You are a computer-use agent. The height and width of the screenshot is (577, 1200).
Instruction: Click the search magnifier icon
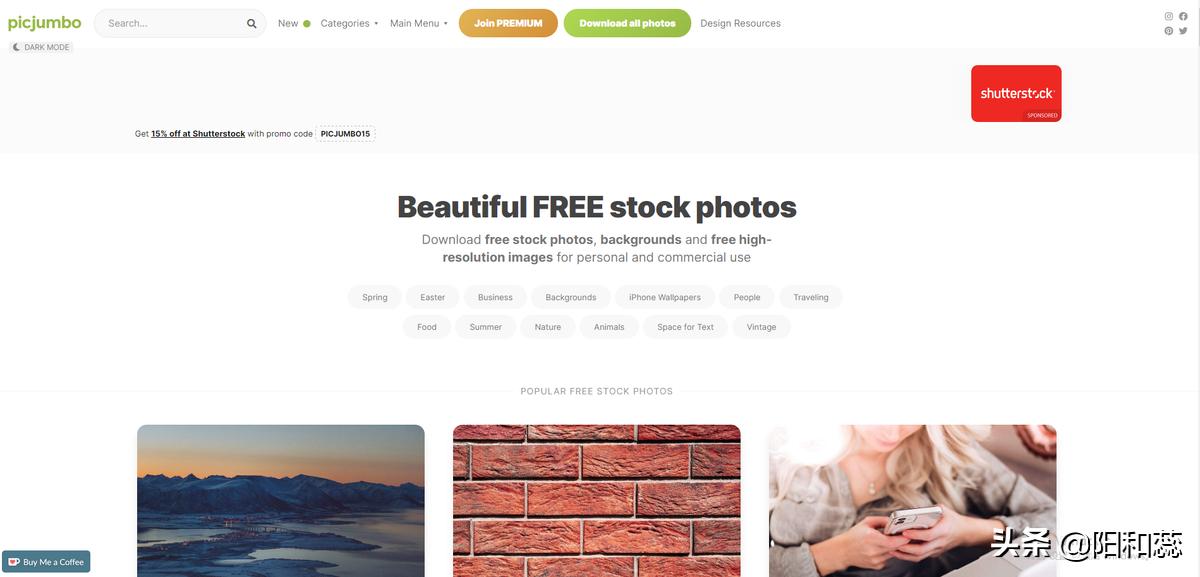point(252,23)
